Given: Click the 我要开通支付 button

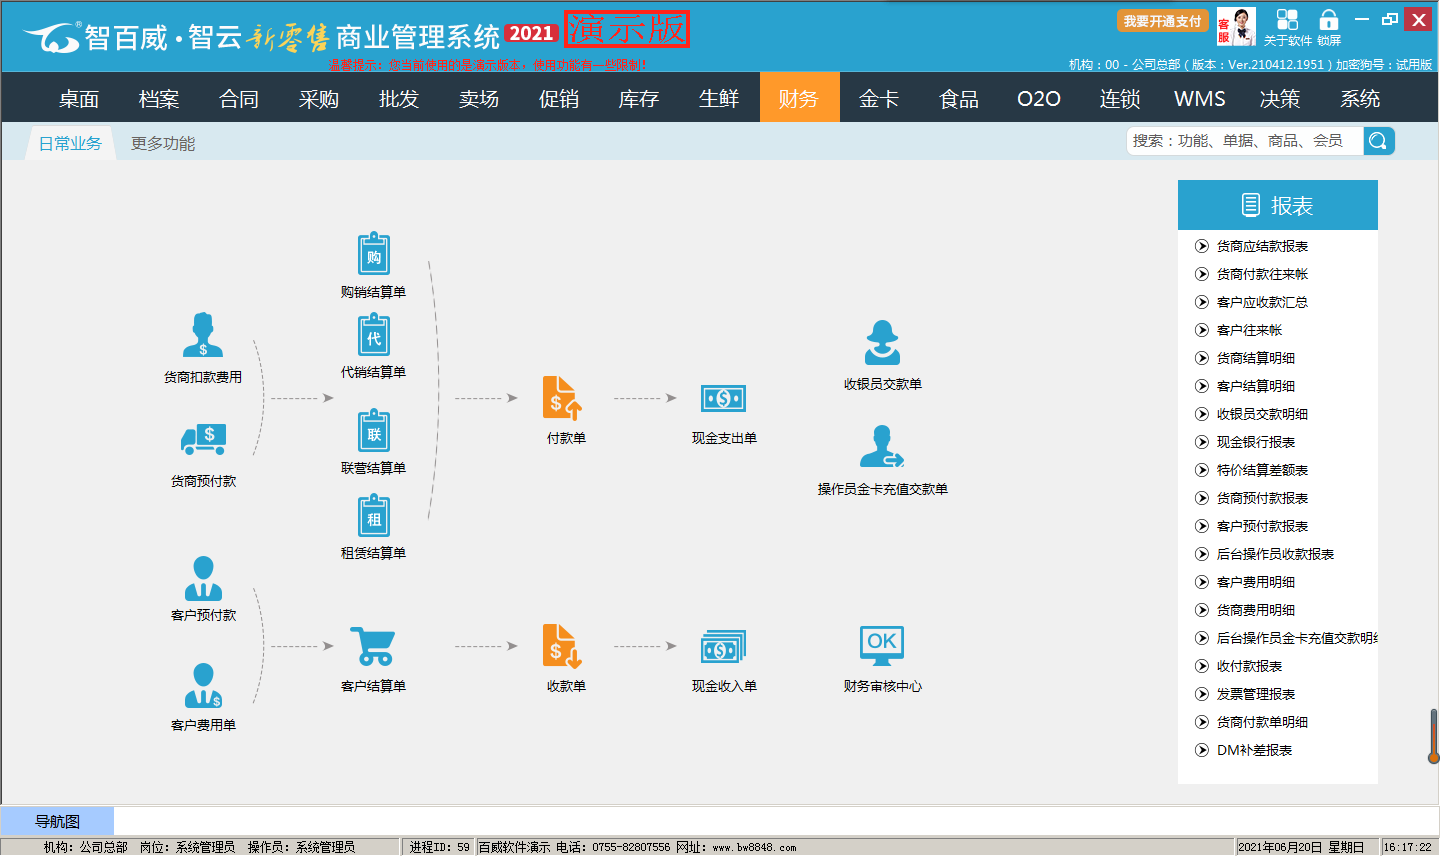Looking at the screenshot, I should (x=1162, y=21).
